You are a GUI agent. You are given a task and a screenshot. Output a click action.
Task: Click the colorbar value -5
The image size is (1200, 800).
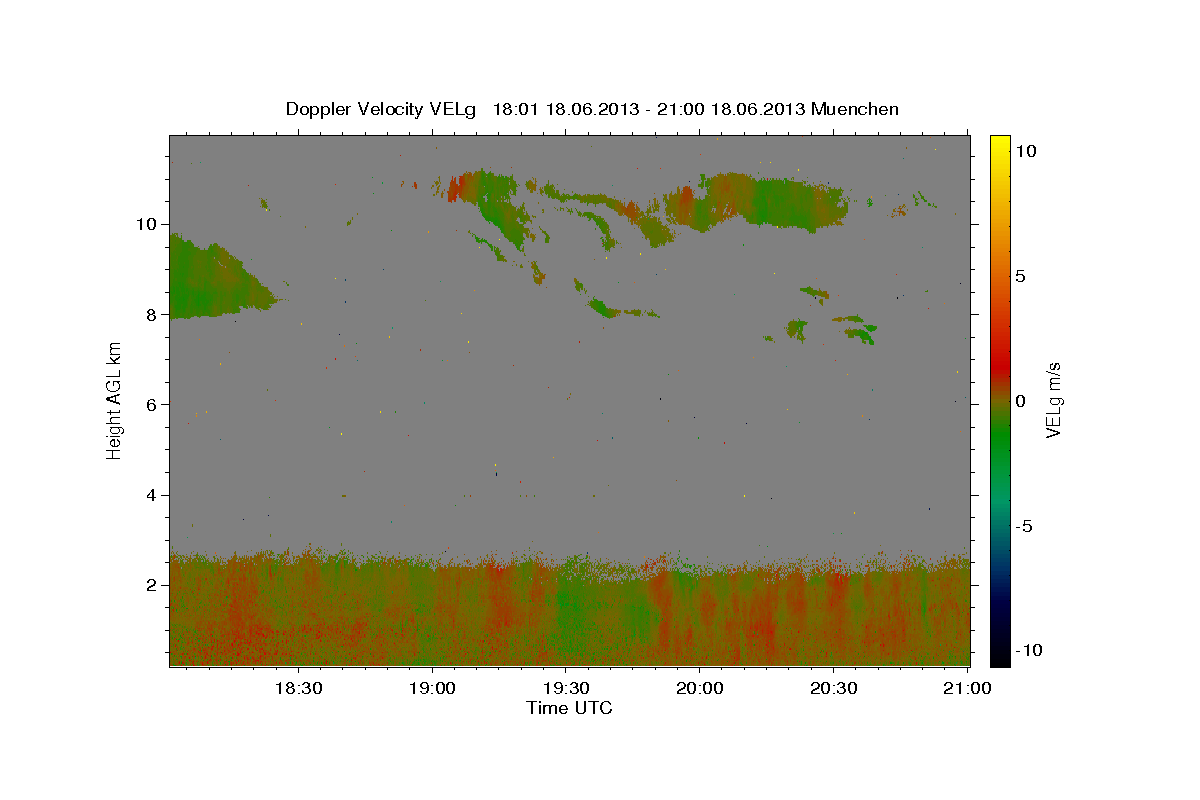click(1024, 526)
